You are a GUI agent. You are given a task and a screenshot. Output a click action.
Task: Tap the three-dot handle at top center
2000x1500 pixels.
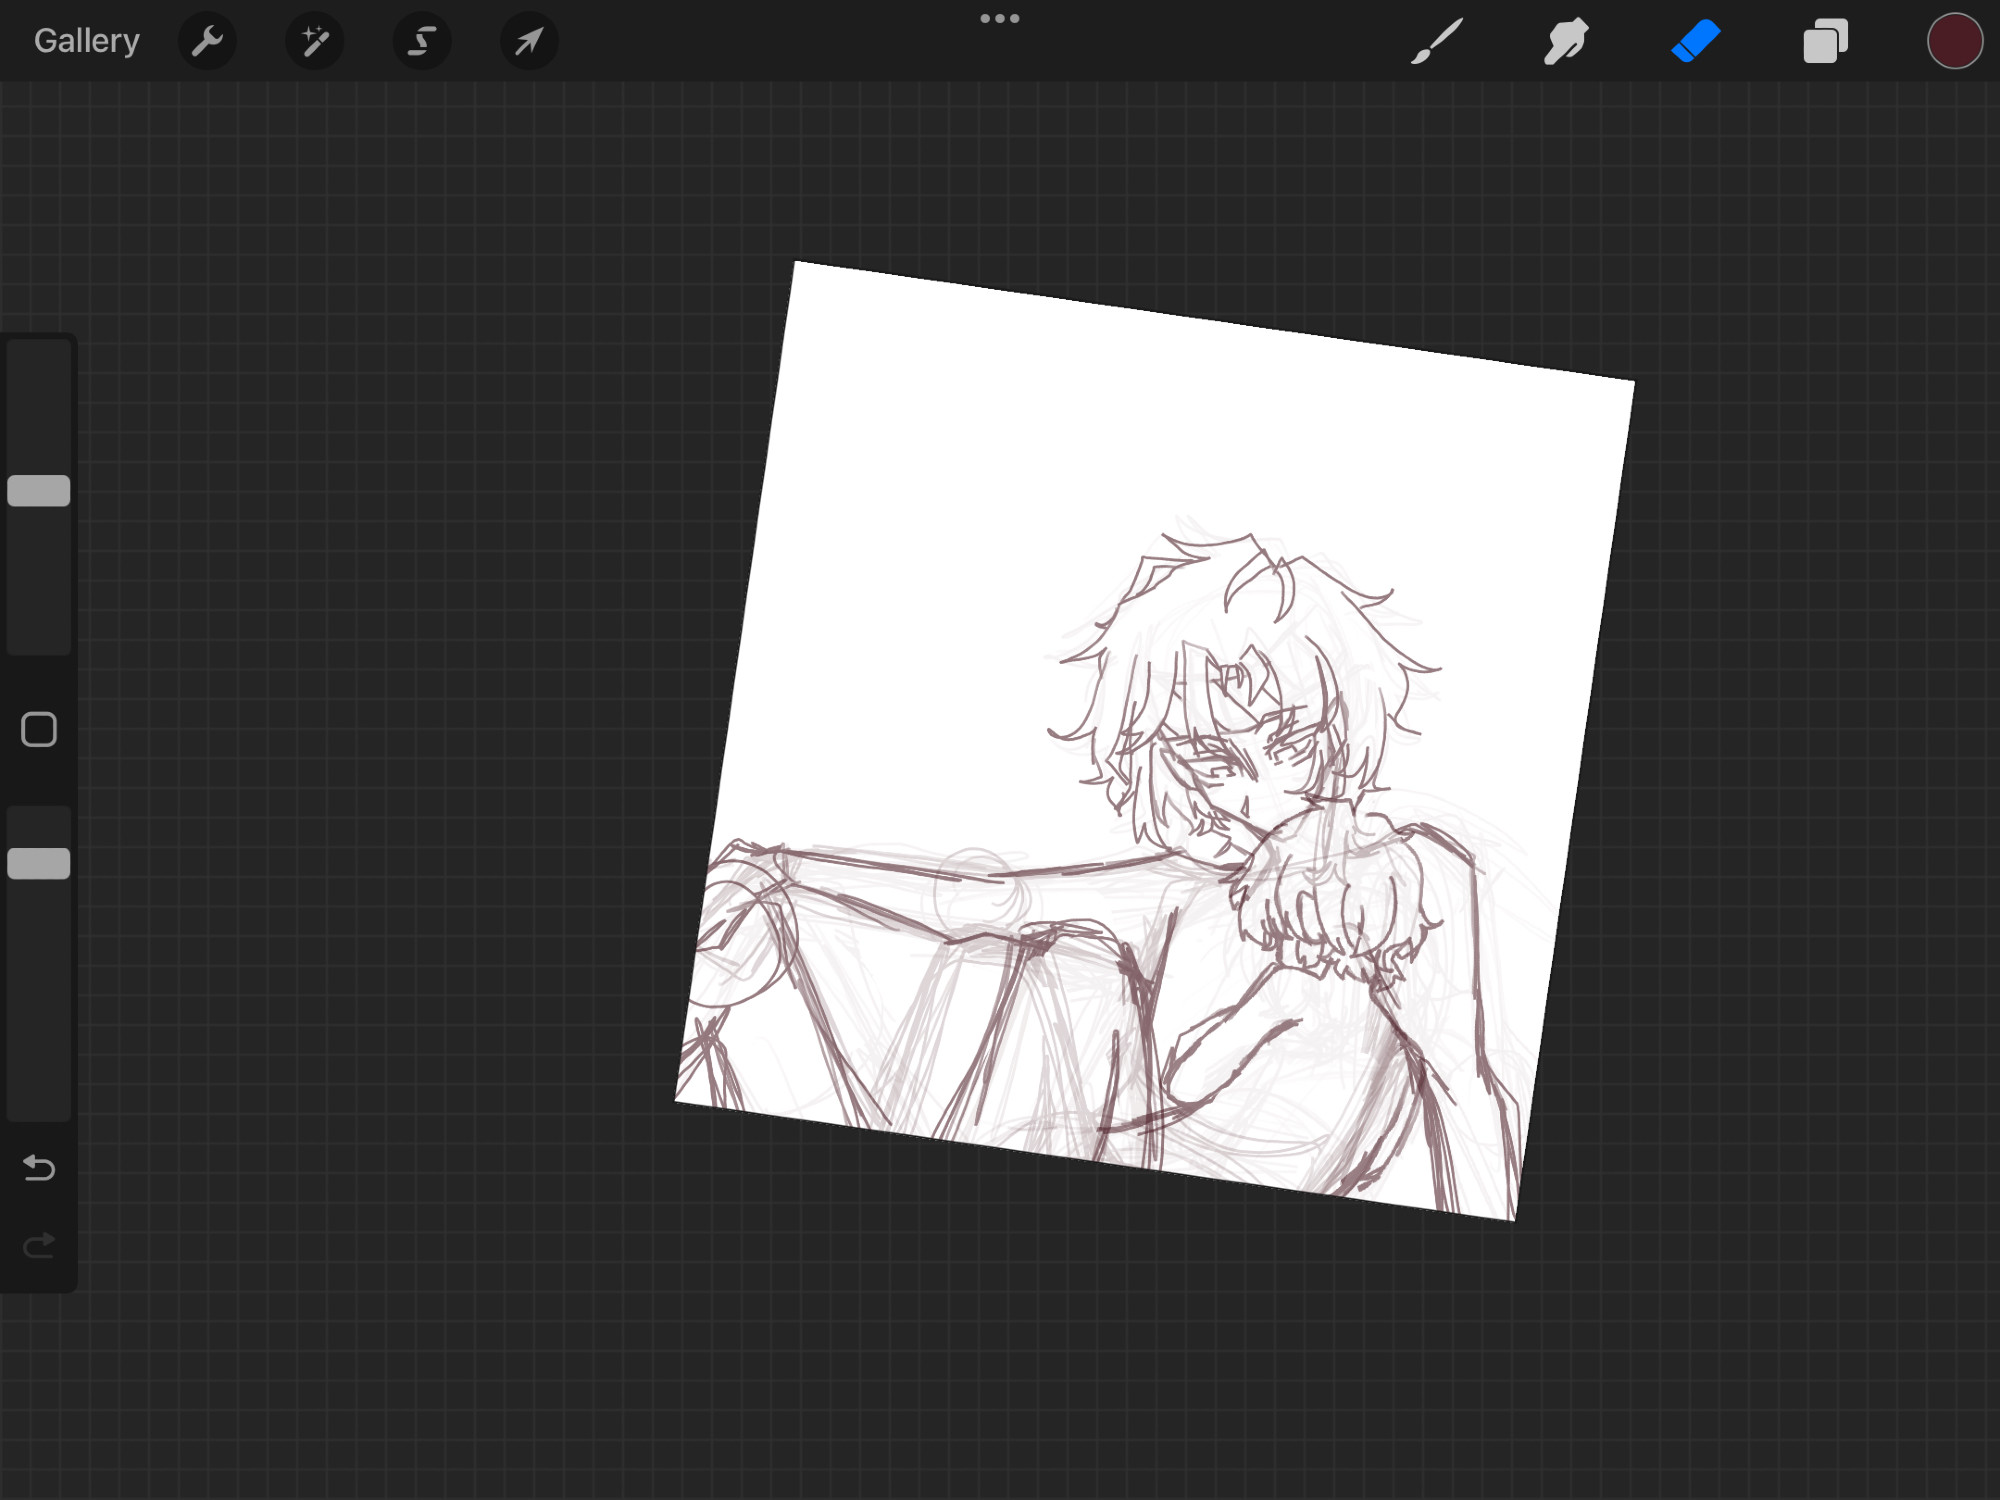click(x=1000, y=18)
